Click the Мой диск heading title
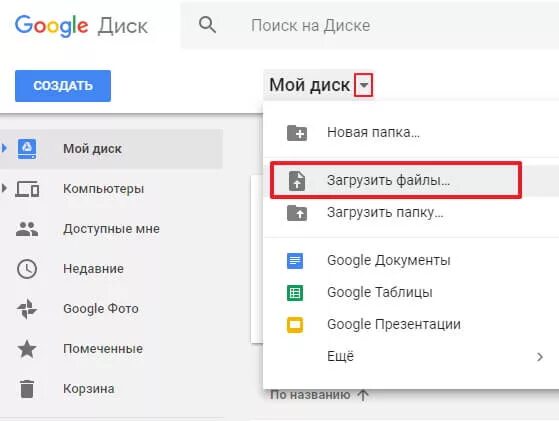The width and height of the screenshot is (559, 421). (309, 85)
